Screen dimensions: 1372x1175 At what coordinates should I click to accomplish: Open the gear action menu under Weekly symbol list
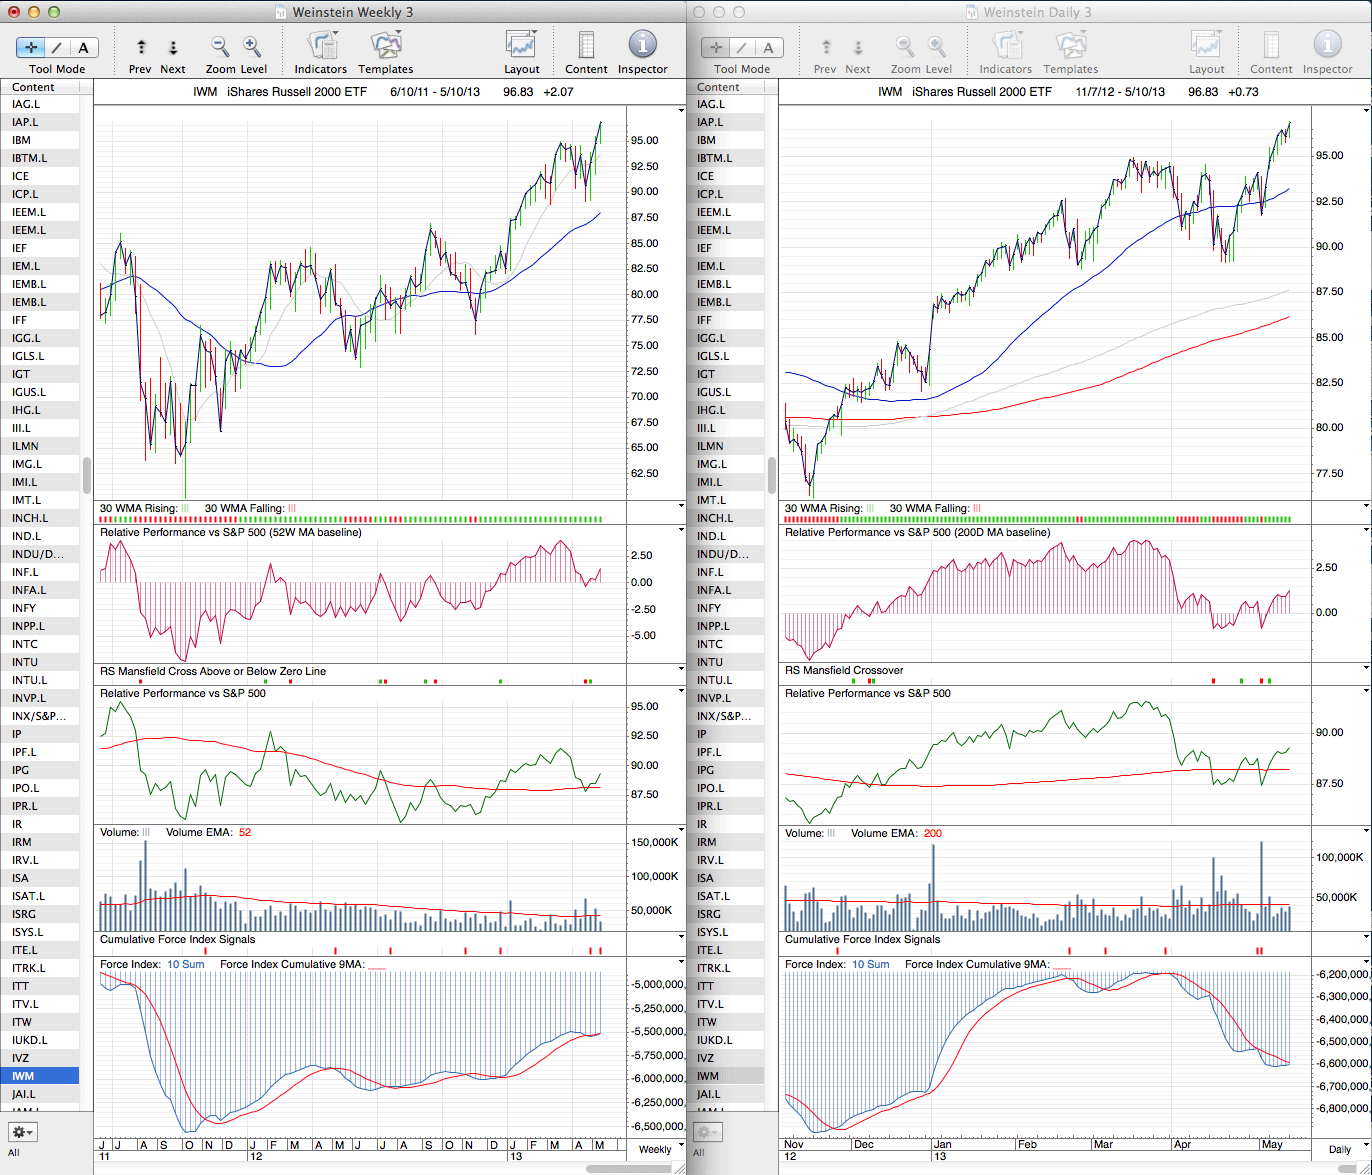pyautogui.click(x=22, y=1132)
